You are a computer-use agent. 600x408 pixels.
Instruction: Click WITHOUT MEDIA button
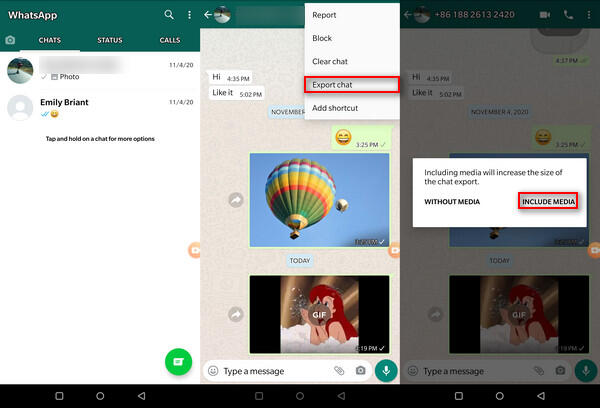tap(452, 201)
